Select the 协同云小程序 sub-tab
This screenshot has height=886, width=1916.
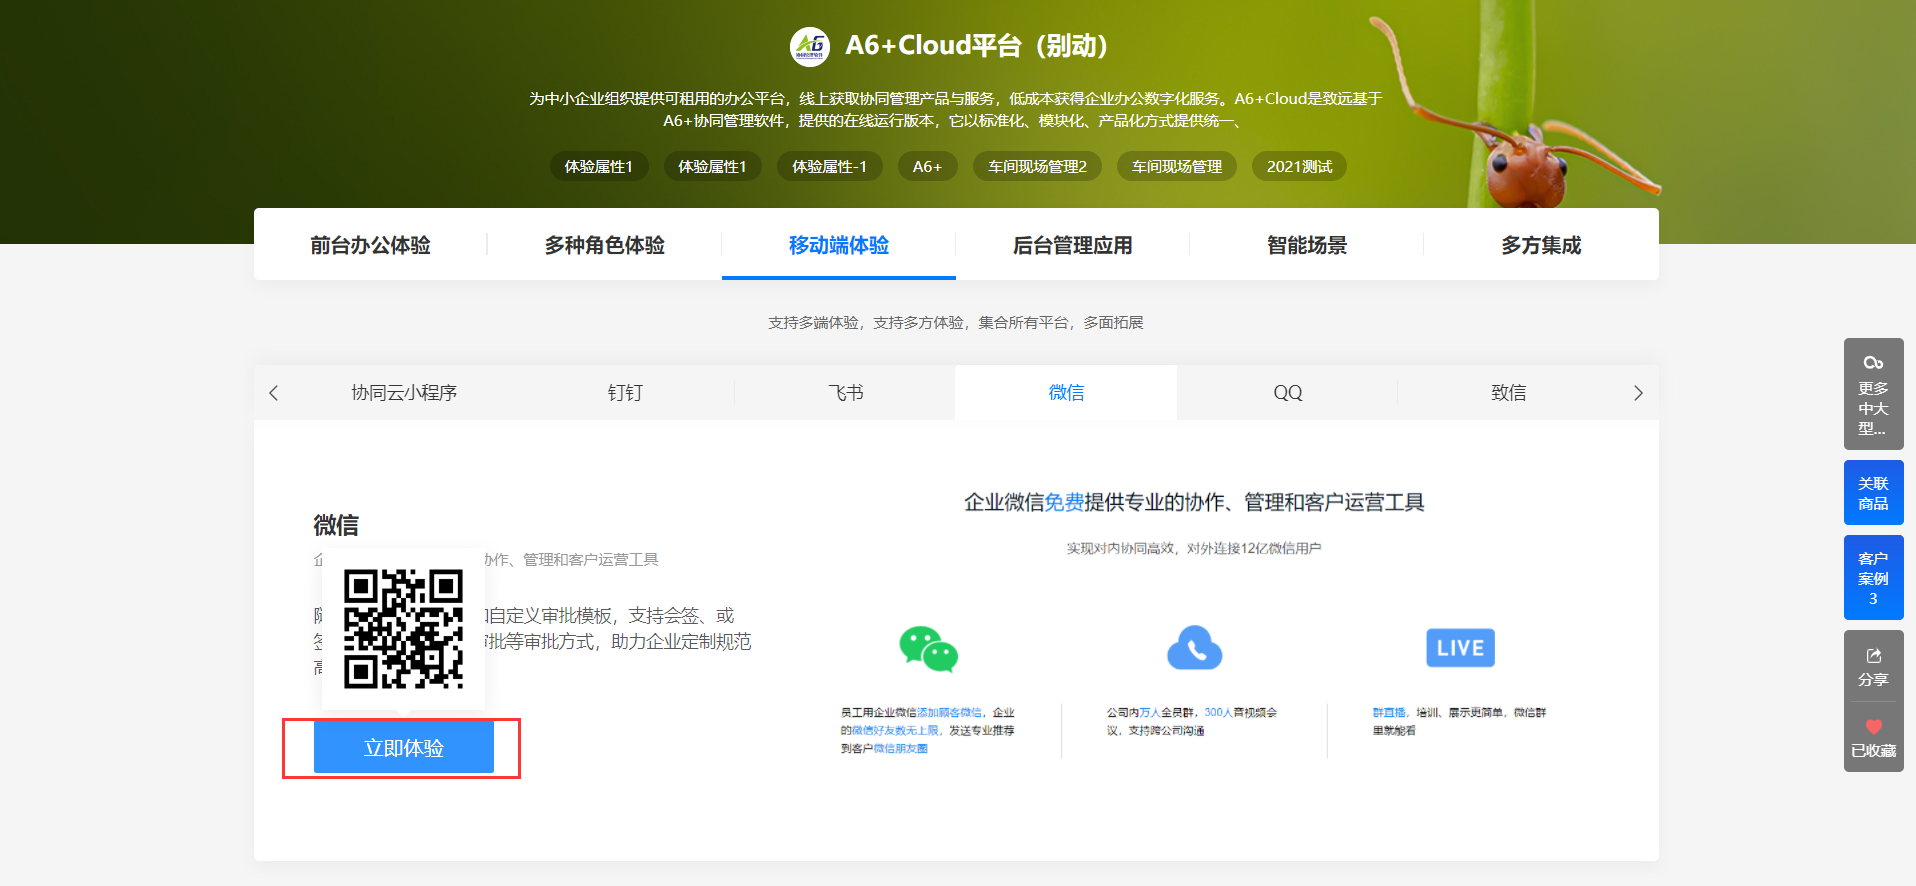[404, 393]
